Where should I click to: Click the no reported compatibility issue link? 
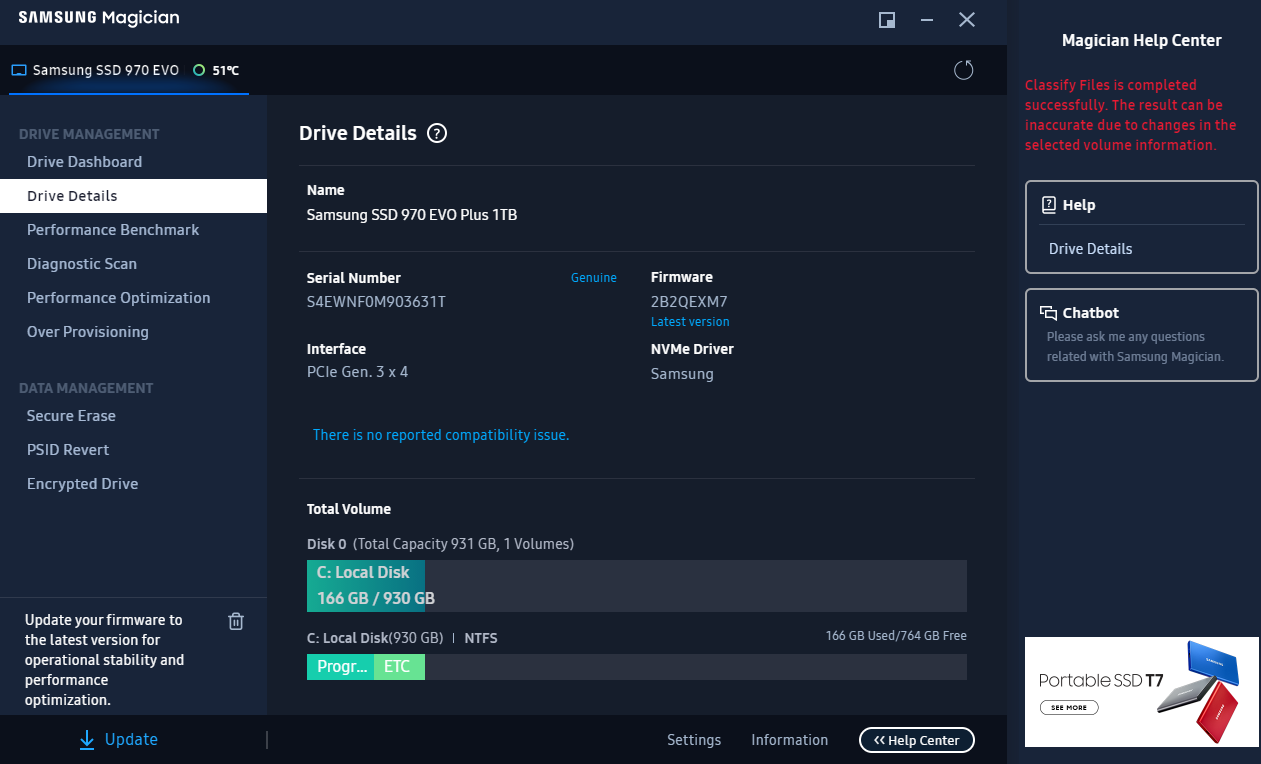pos(441,435)
